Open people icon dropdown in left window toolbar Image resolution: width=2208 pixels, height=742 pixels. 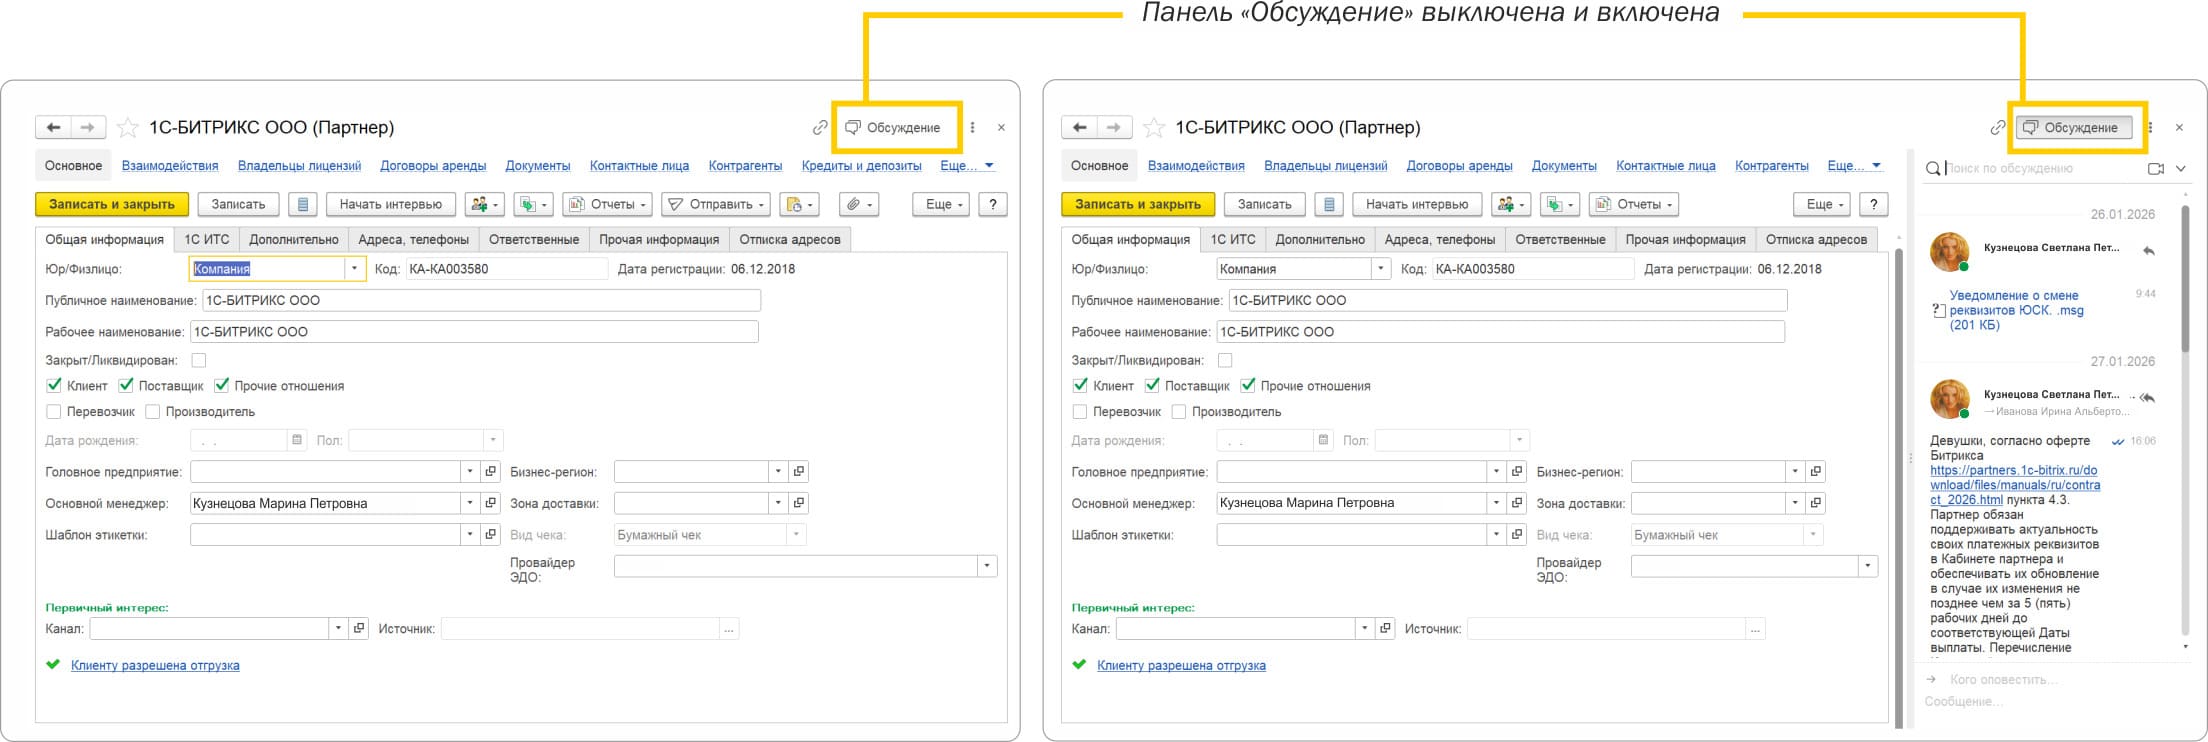coord(485,204)
